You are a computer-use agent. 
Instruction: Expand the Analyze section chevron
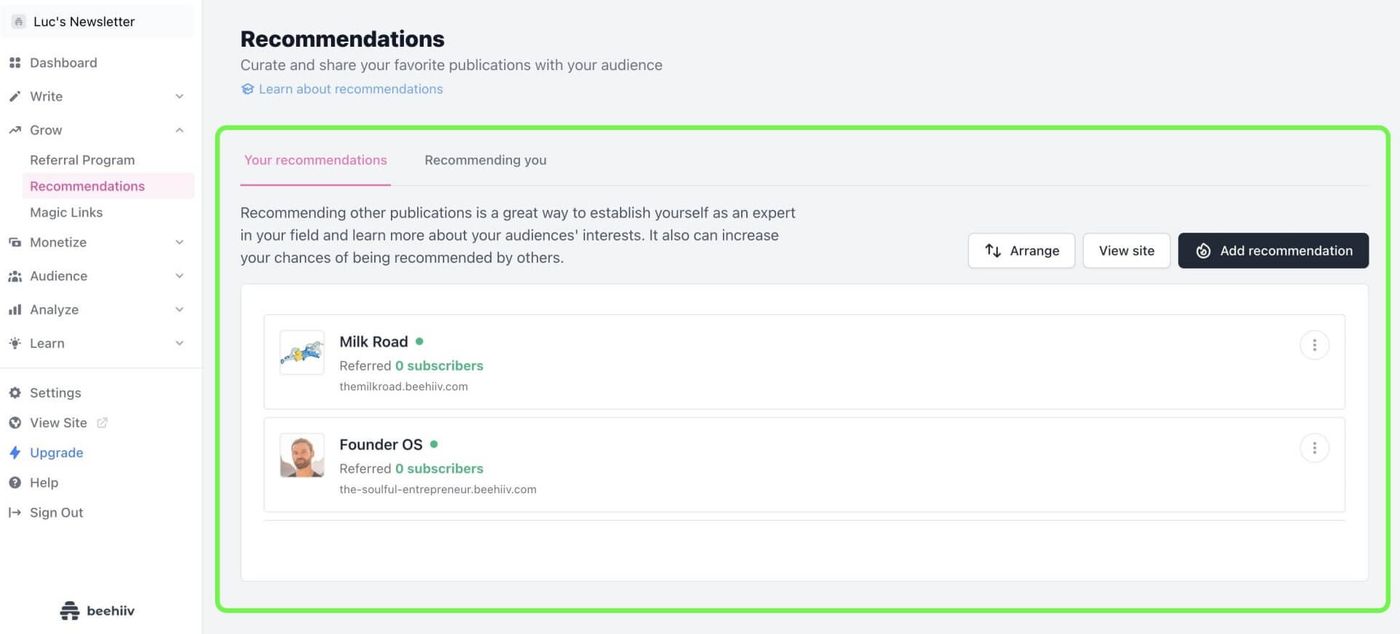[x=179, y=310]
